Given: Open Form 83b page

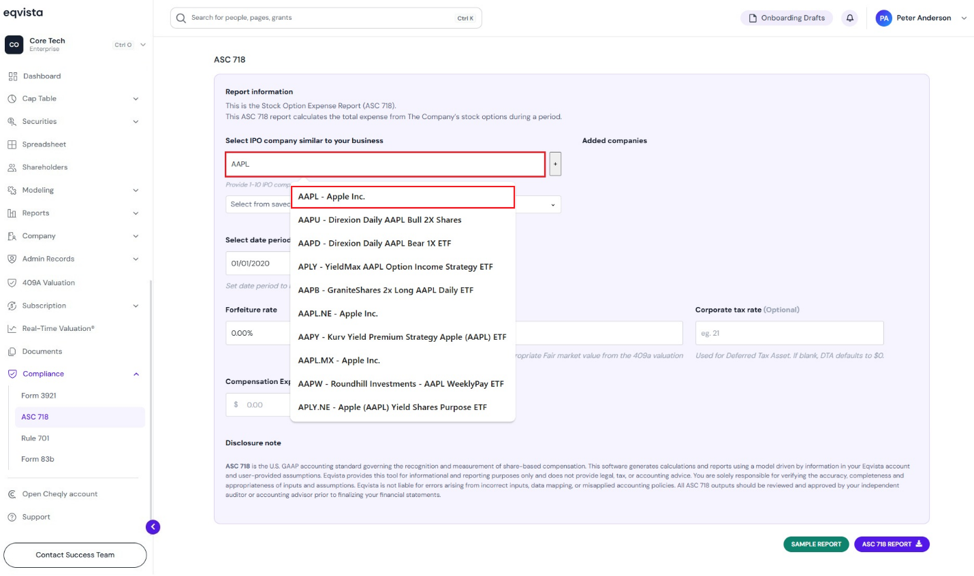Looking at the screenshot, I should tap(38, 459).
